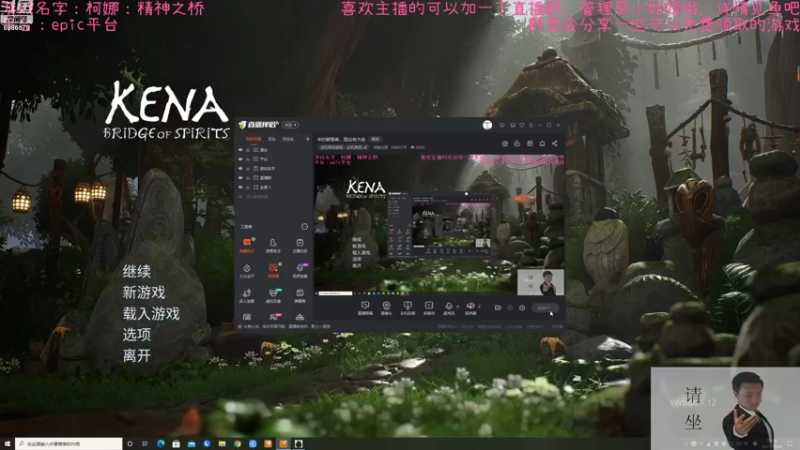This screenshot has width=800, height=450.
Task: Click the start streaming button
Action: click(545, 308)
